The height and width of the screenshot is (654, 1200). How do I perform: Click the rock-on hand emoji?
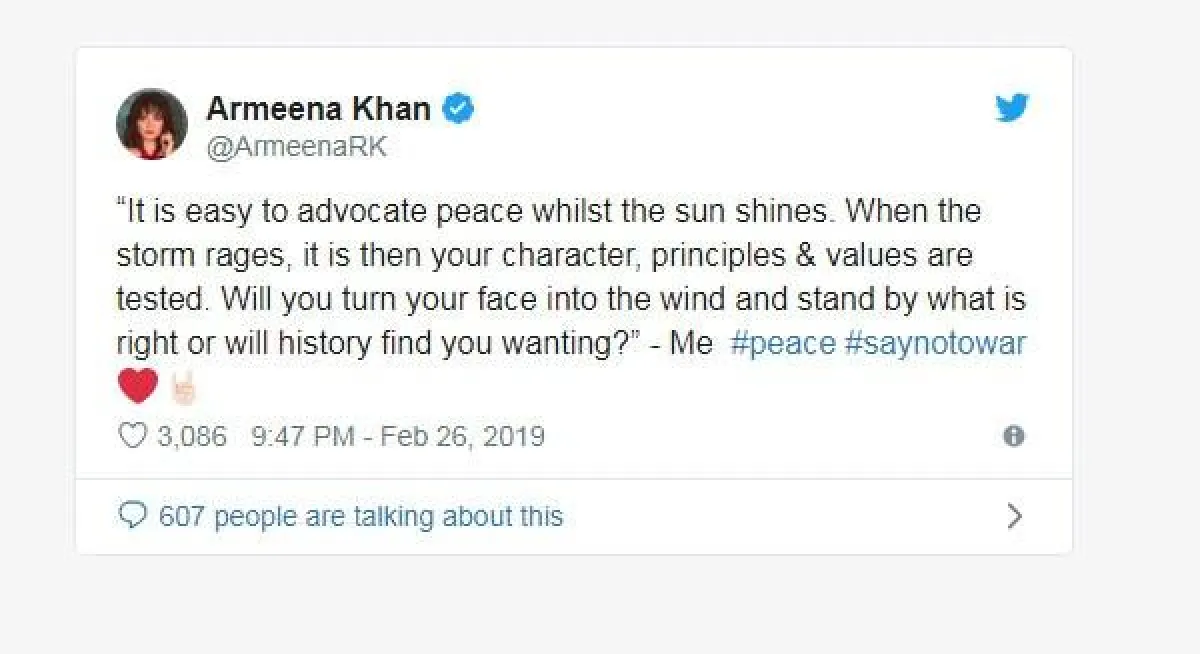183,387
